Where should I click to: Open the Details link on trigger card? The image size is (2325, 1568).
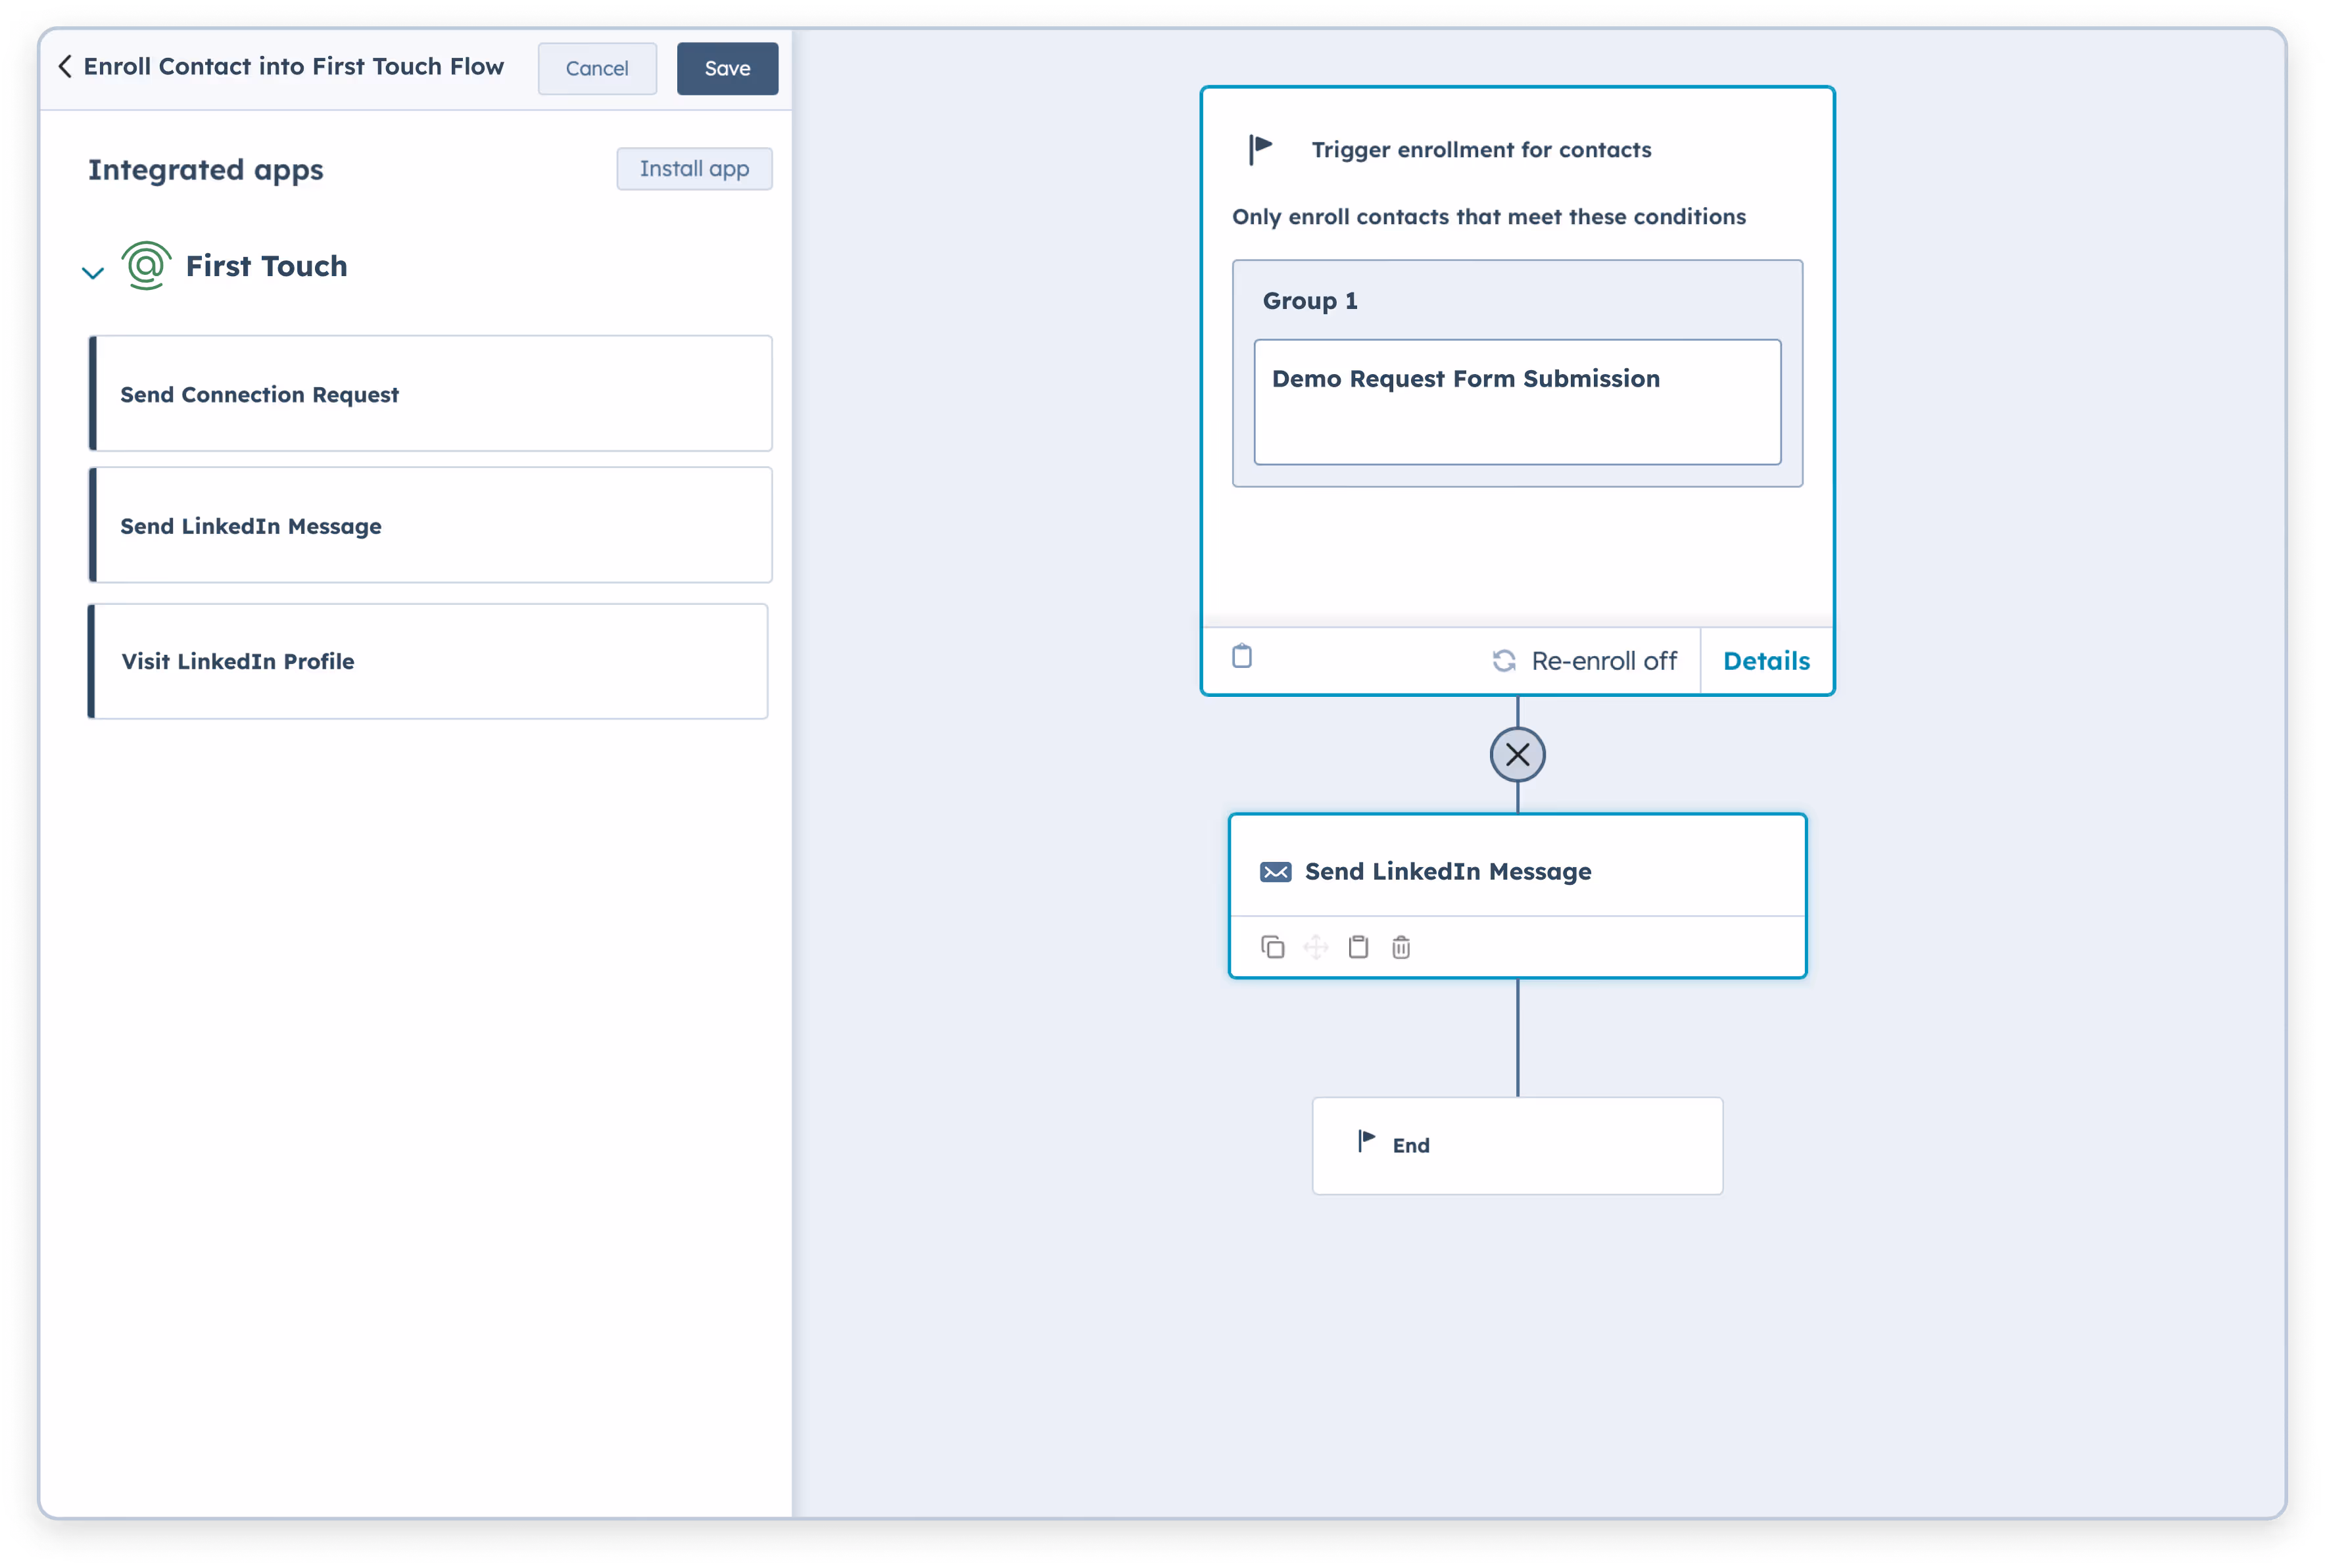[x=1766, y=661]
